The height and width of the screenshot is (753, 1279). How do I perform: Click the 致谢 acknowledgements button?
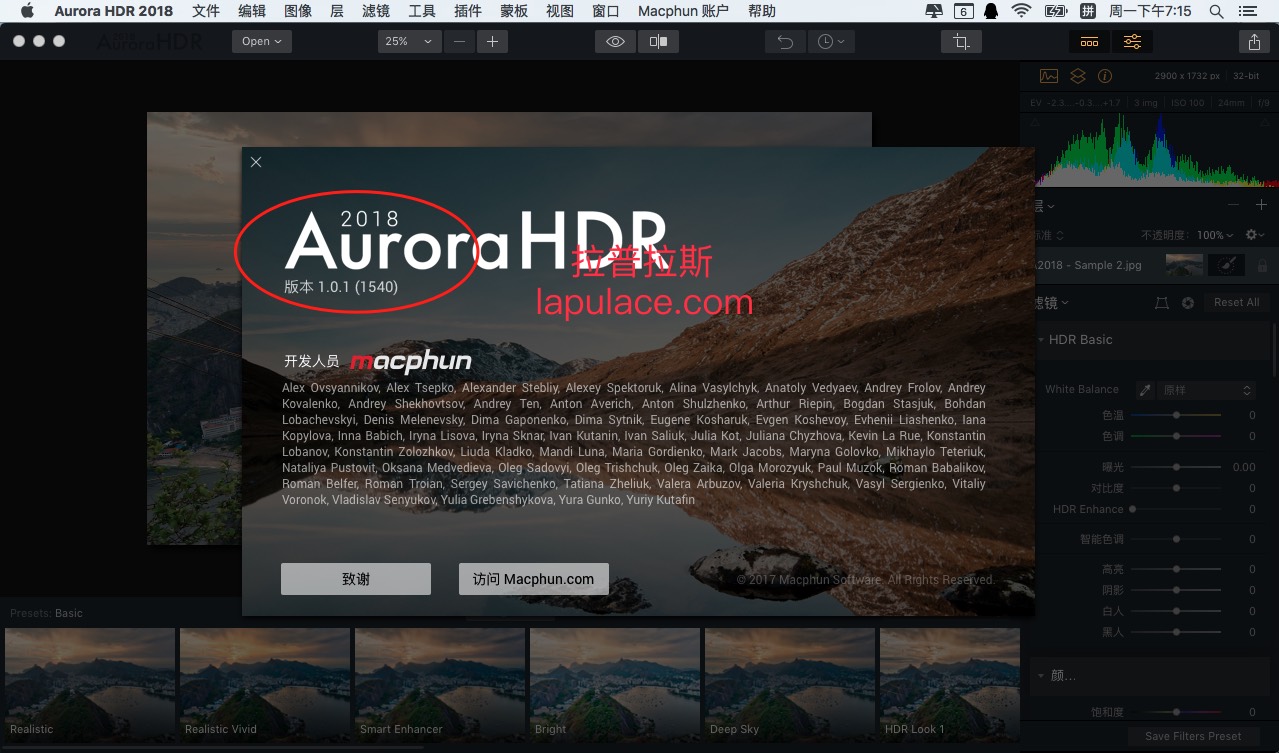pos(356,579)
